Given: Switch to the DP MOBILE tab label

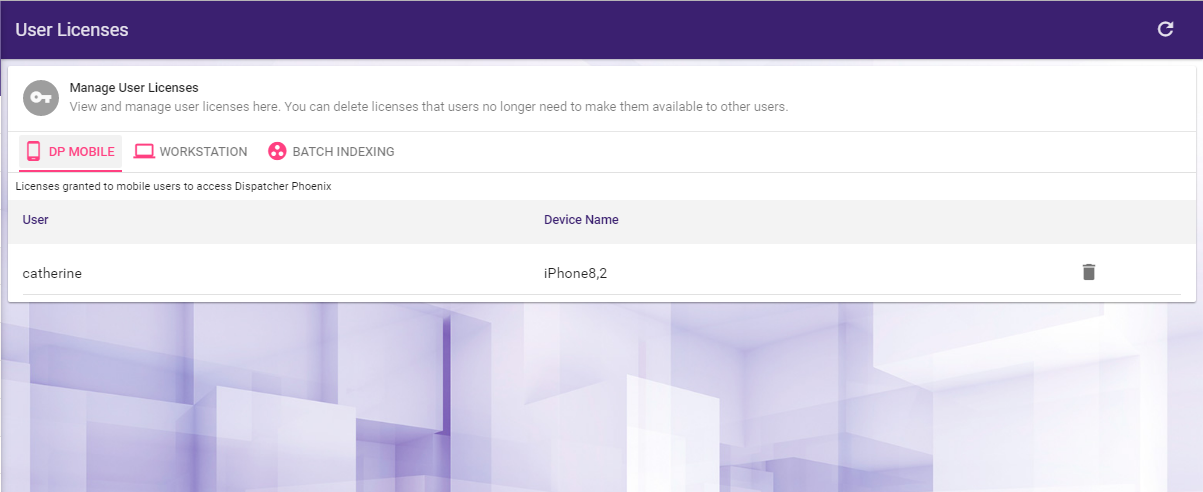Looking at the screenshot, I should [x=81, y=152].
